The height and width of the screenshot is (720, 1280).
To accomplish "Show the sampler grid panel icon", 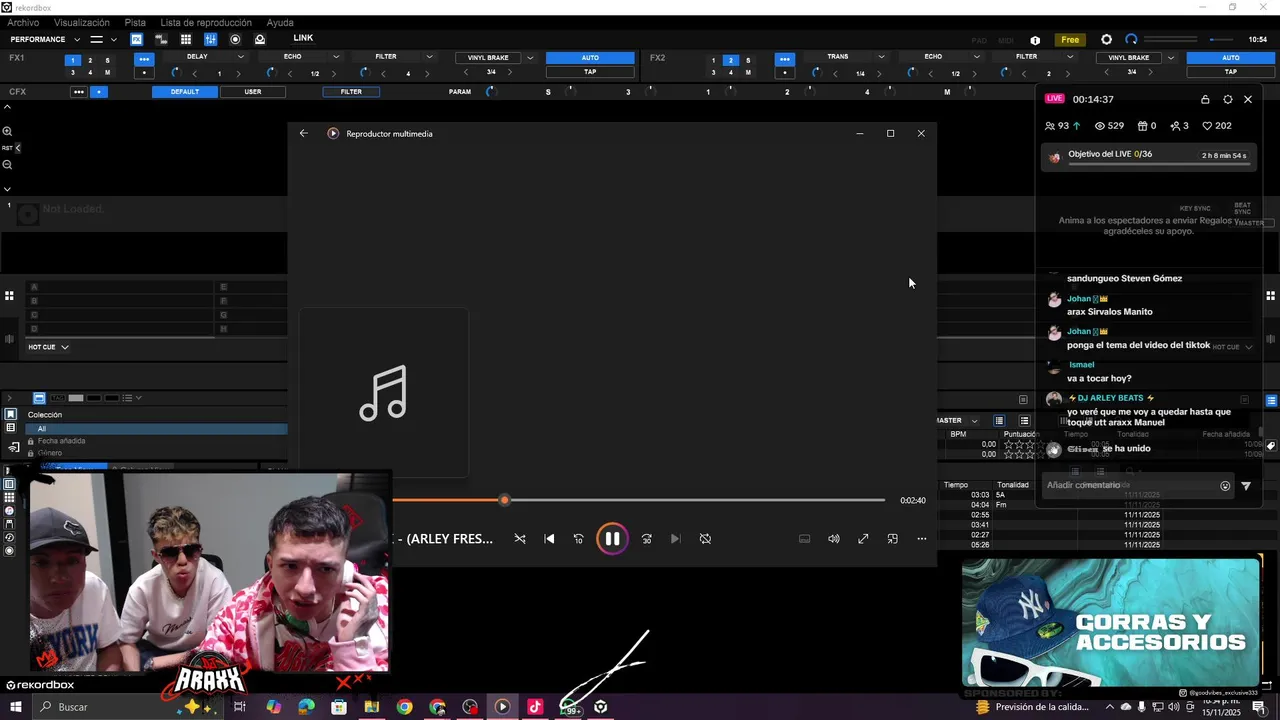I will point(186,39).
